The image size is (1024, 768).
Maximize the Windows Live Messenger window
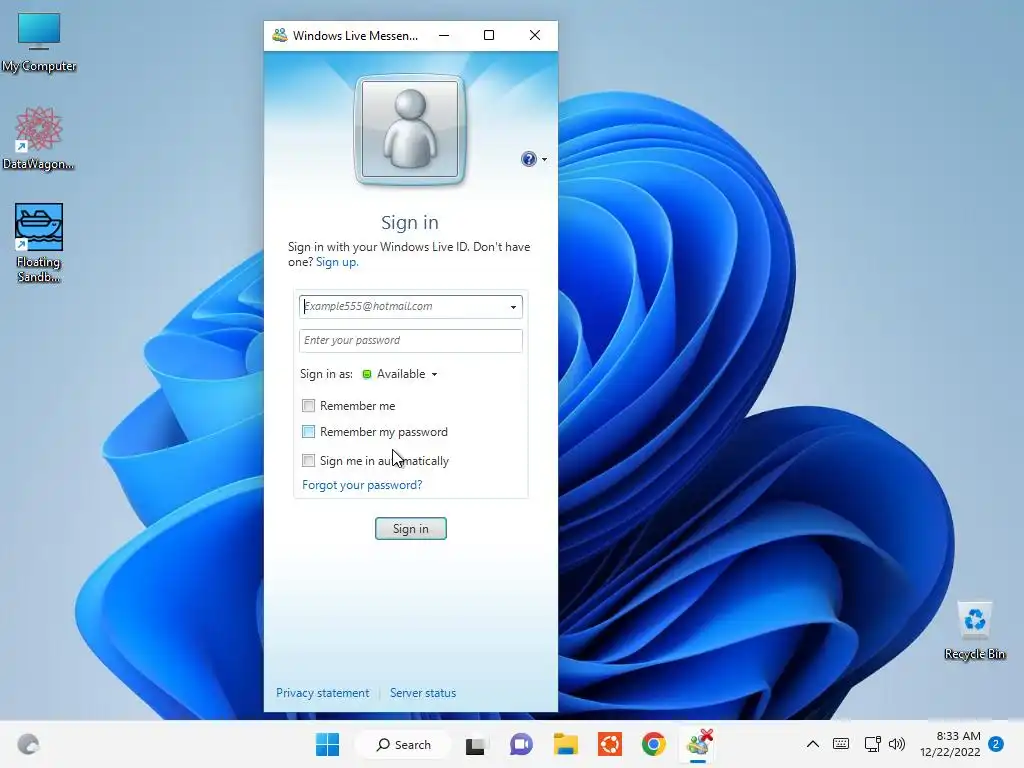tap(488, 35)
